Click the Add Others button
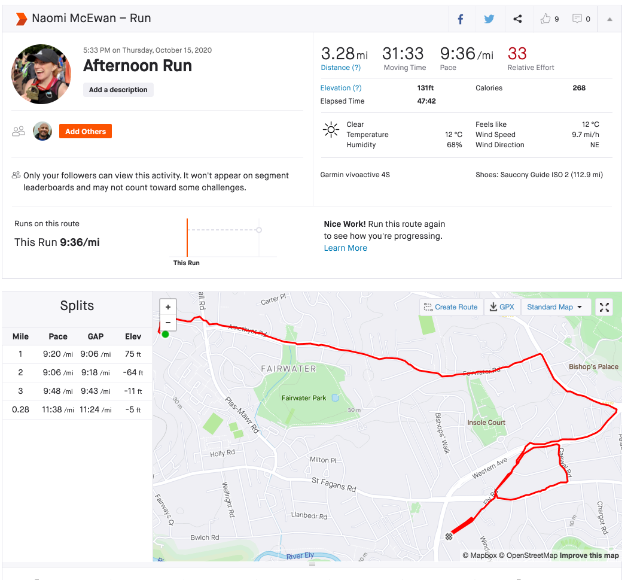 tap(85, 131)
